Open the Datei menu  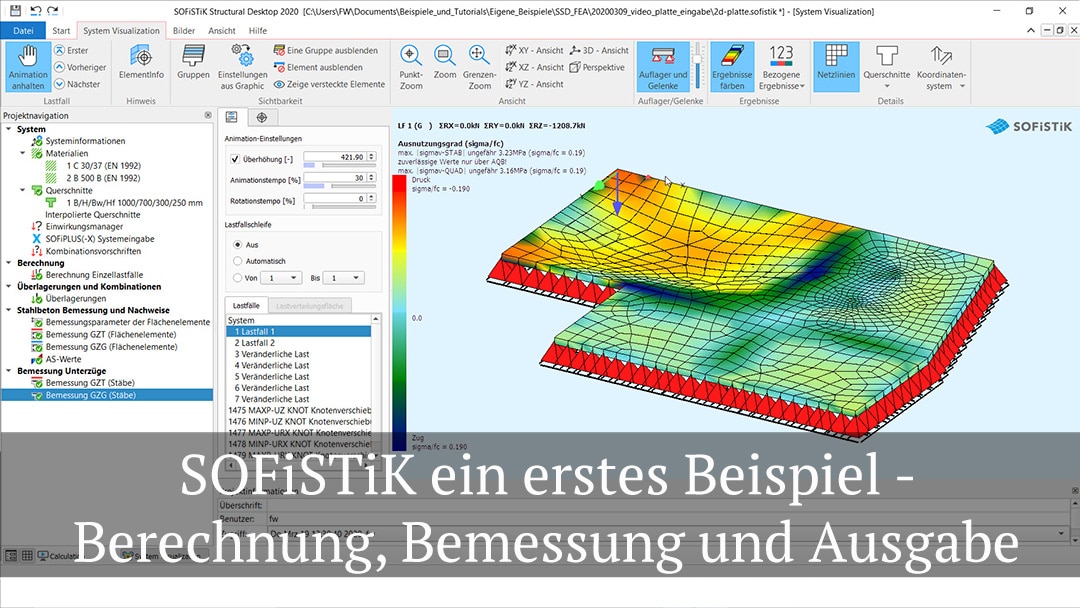click(x=23, y=30)
